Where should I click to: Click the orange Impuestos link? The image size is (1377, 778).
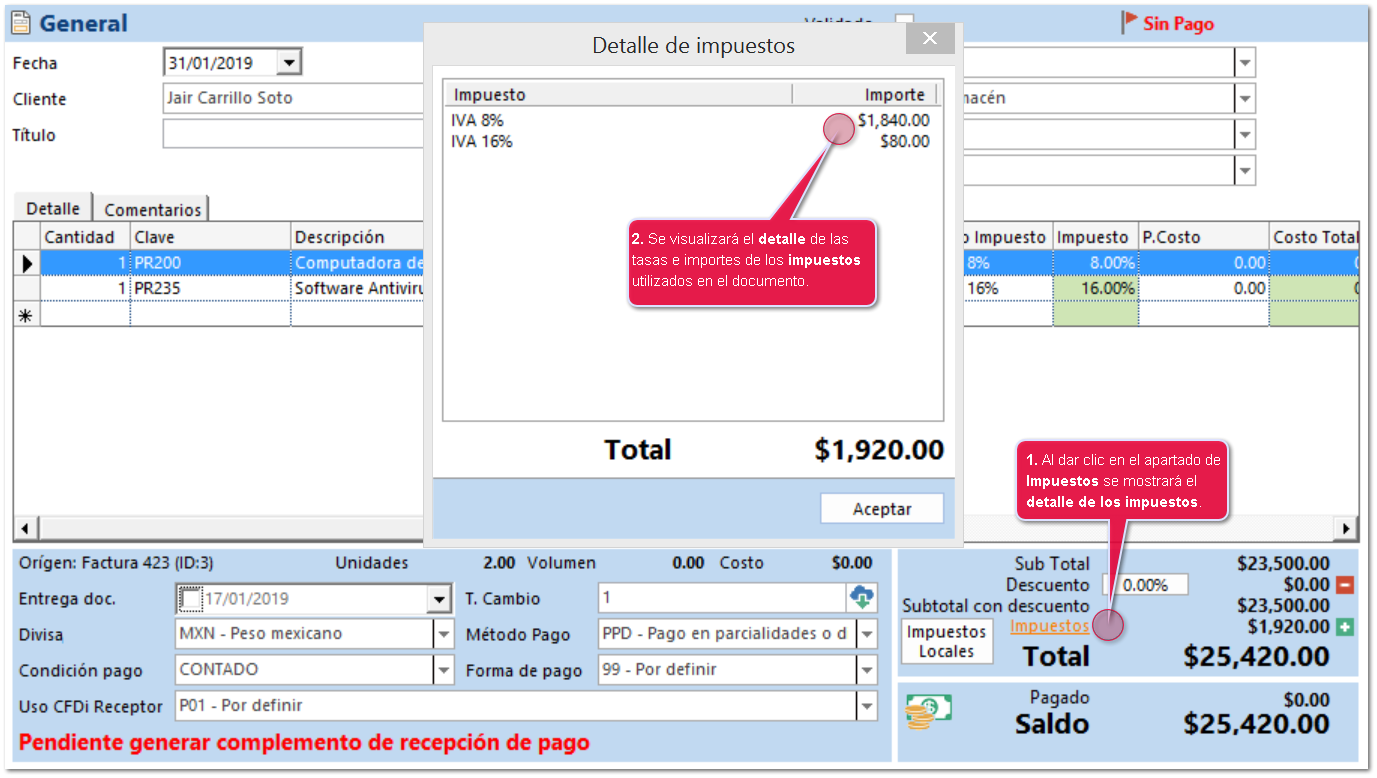click(1049, 626)
